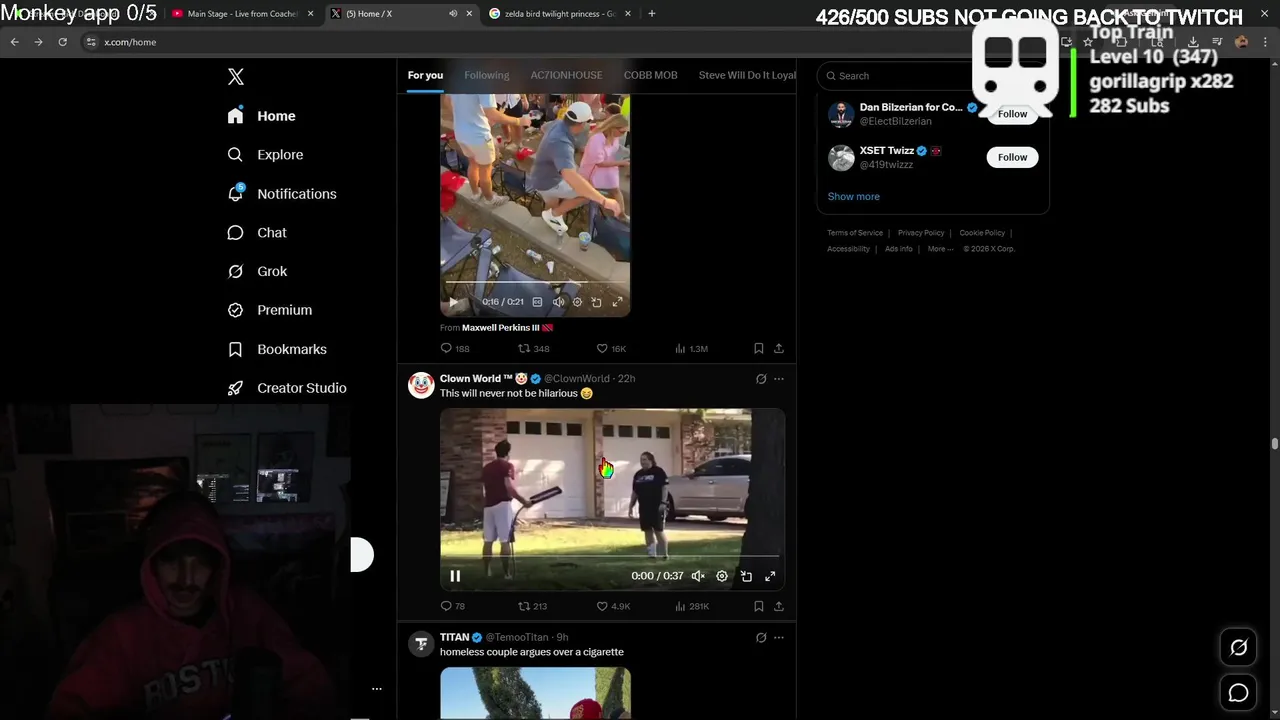This screenshot has height=720, width=1280.
Task: Open more options on TITAN post
Action: pyautogui.click(x=779, y=637)
